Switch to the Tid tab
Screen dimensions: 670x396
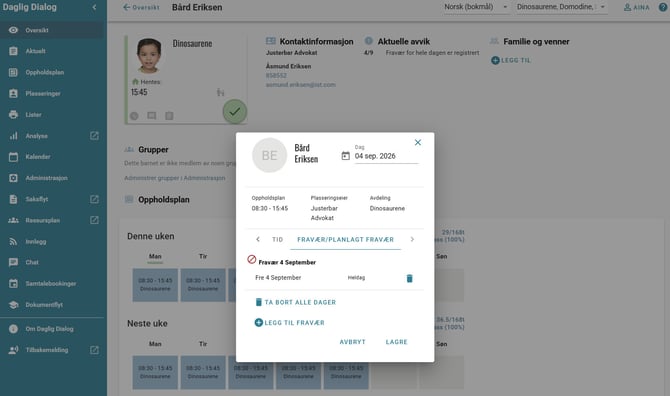[x=278, y=240]
